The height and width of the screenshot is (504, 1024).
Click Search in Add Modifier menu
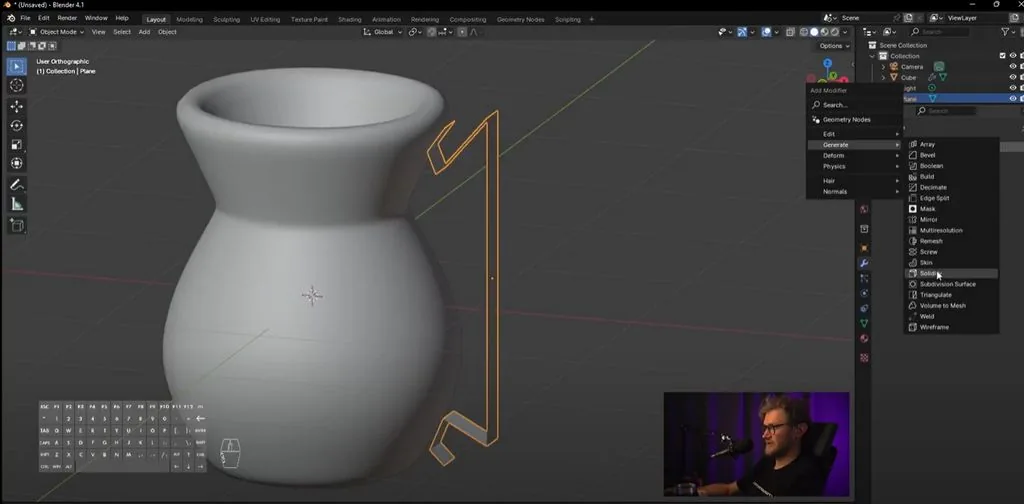click(854, 104)
